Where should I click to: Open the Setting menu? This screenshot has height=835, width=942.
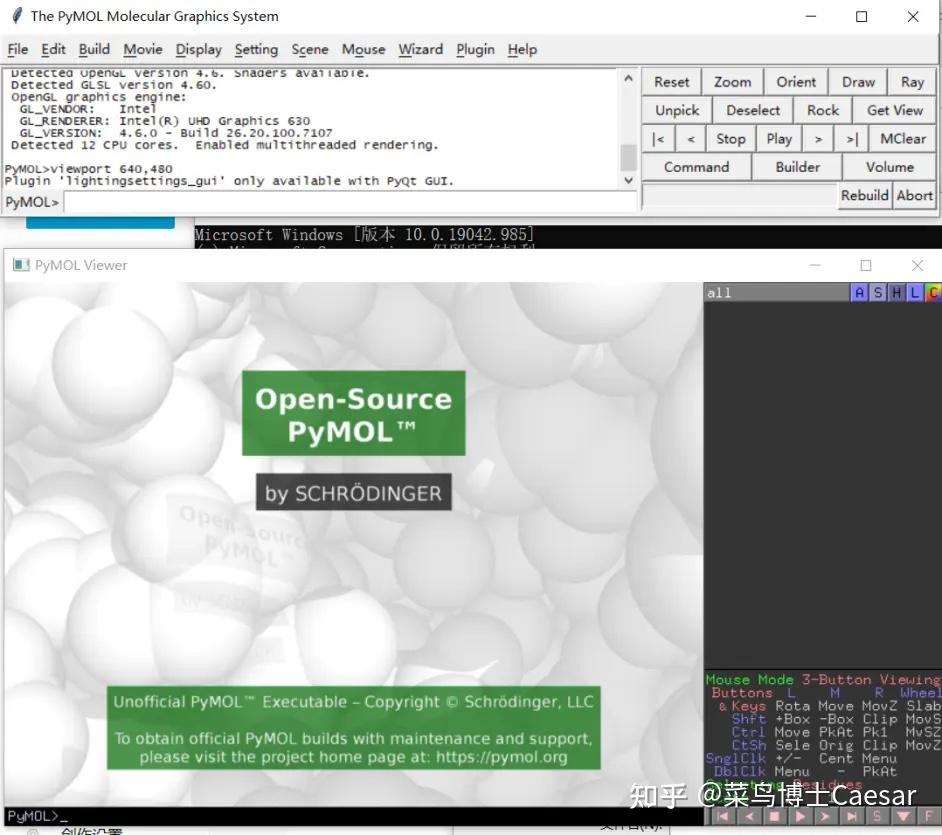point(256,49)
